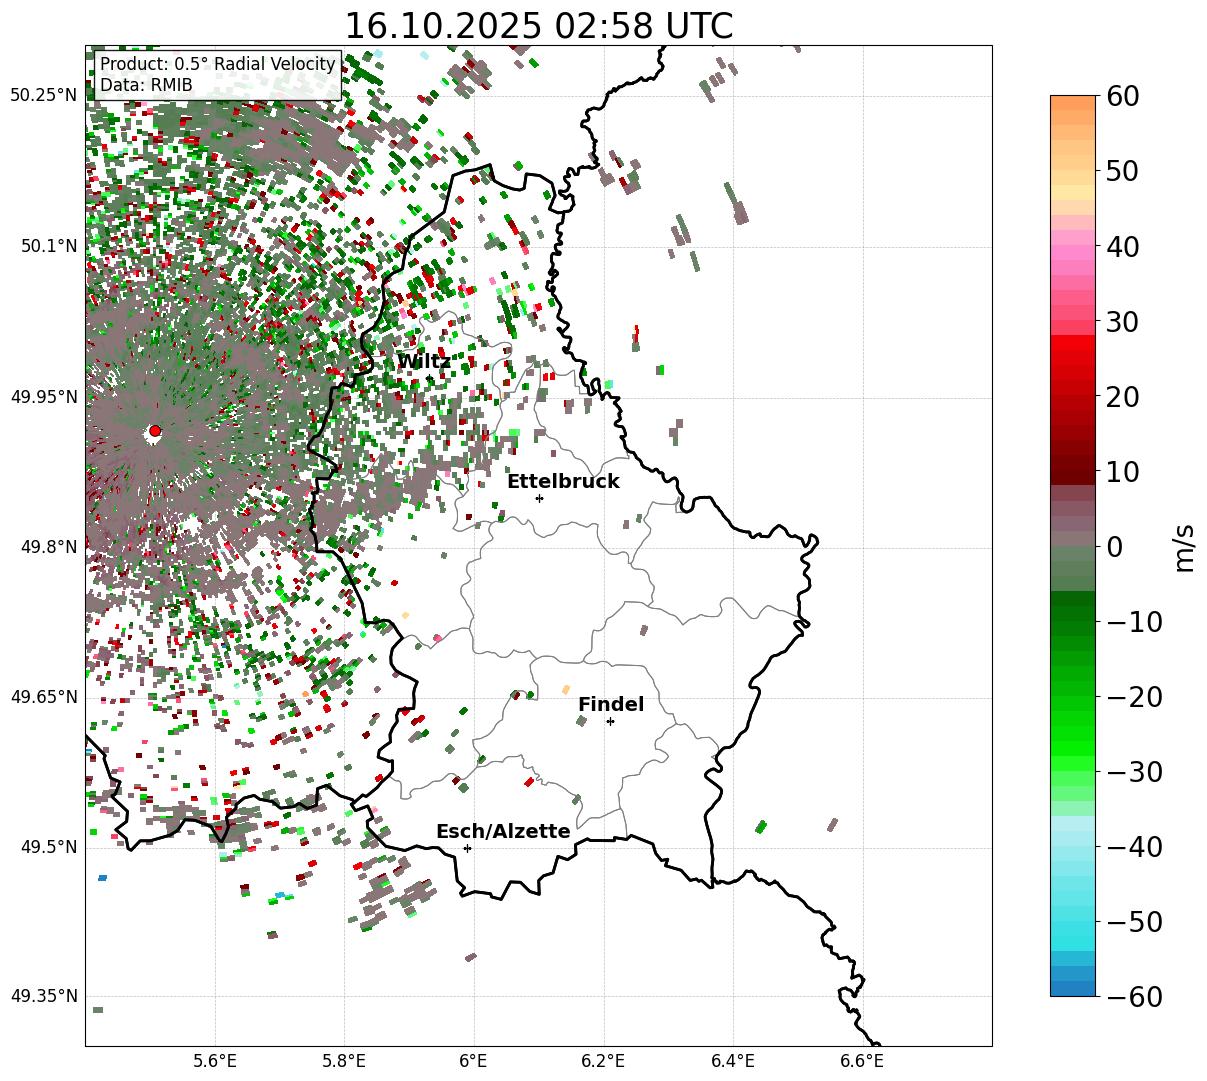The width and height of the screenshot is (1207, 1081).
Task: Pick the bright red 25 m/s colorbar band
Action: tap(1072, 359)
